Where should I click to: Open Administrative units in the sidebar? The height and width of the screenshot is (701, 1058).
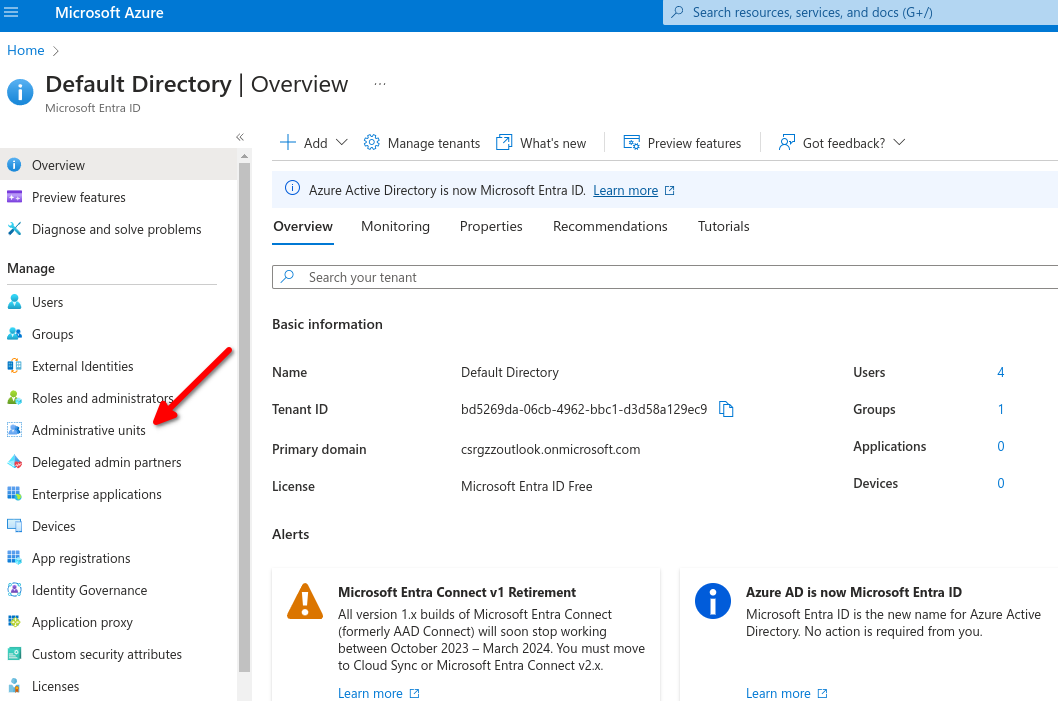pos(88,430)
